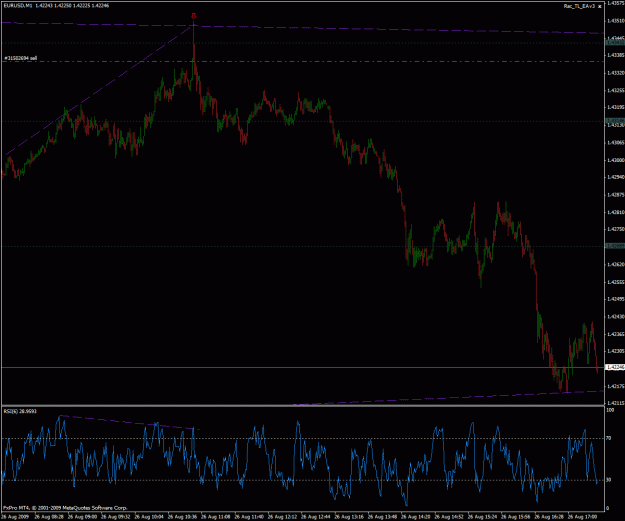
Task: Click the RSI(6) indicator label
Action: 20,411
